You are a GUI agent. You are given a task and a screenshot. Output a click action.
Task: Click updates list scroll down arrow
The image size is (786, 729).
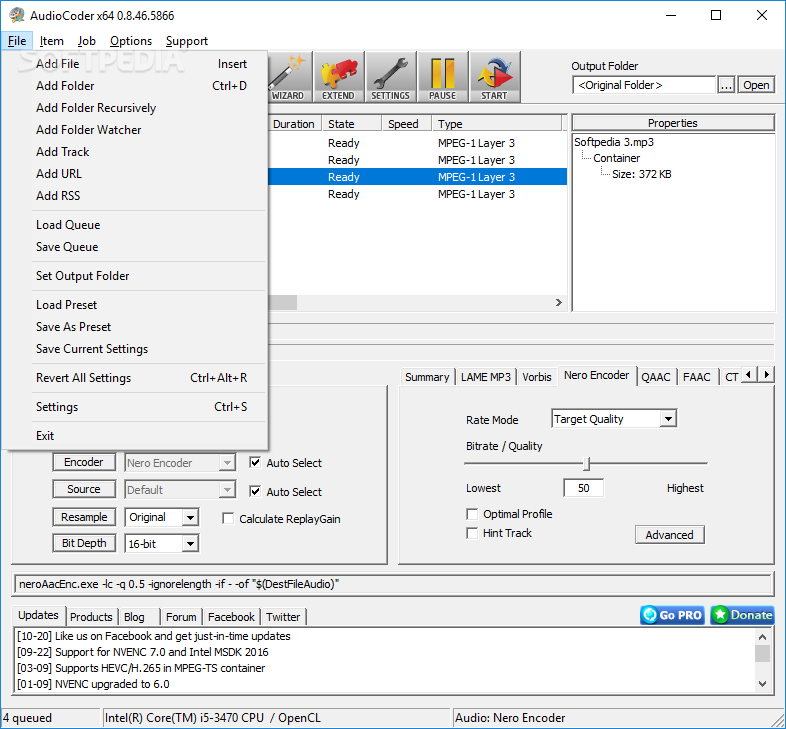(x=762, y=683)
